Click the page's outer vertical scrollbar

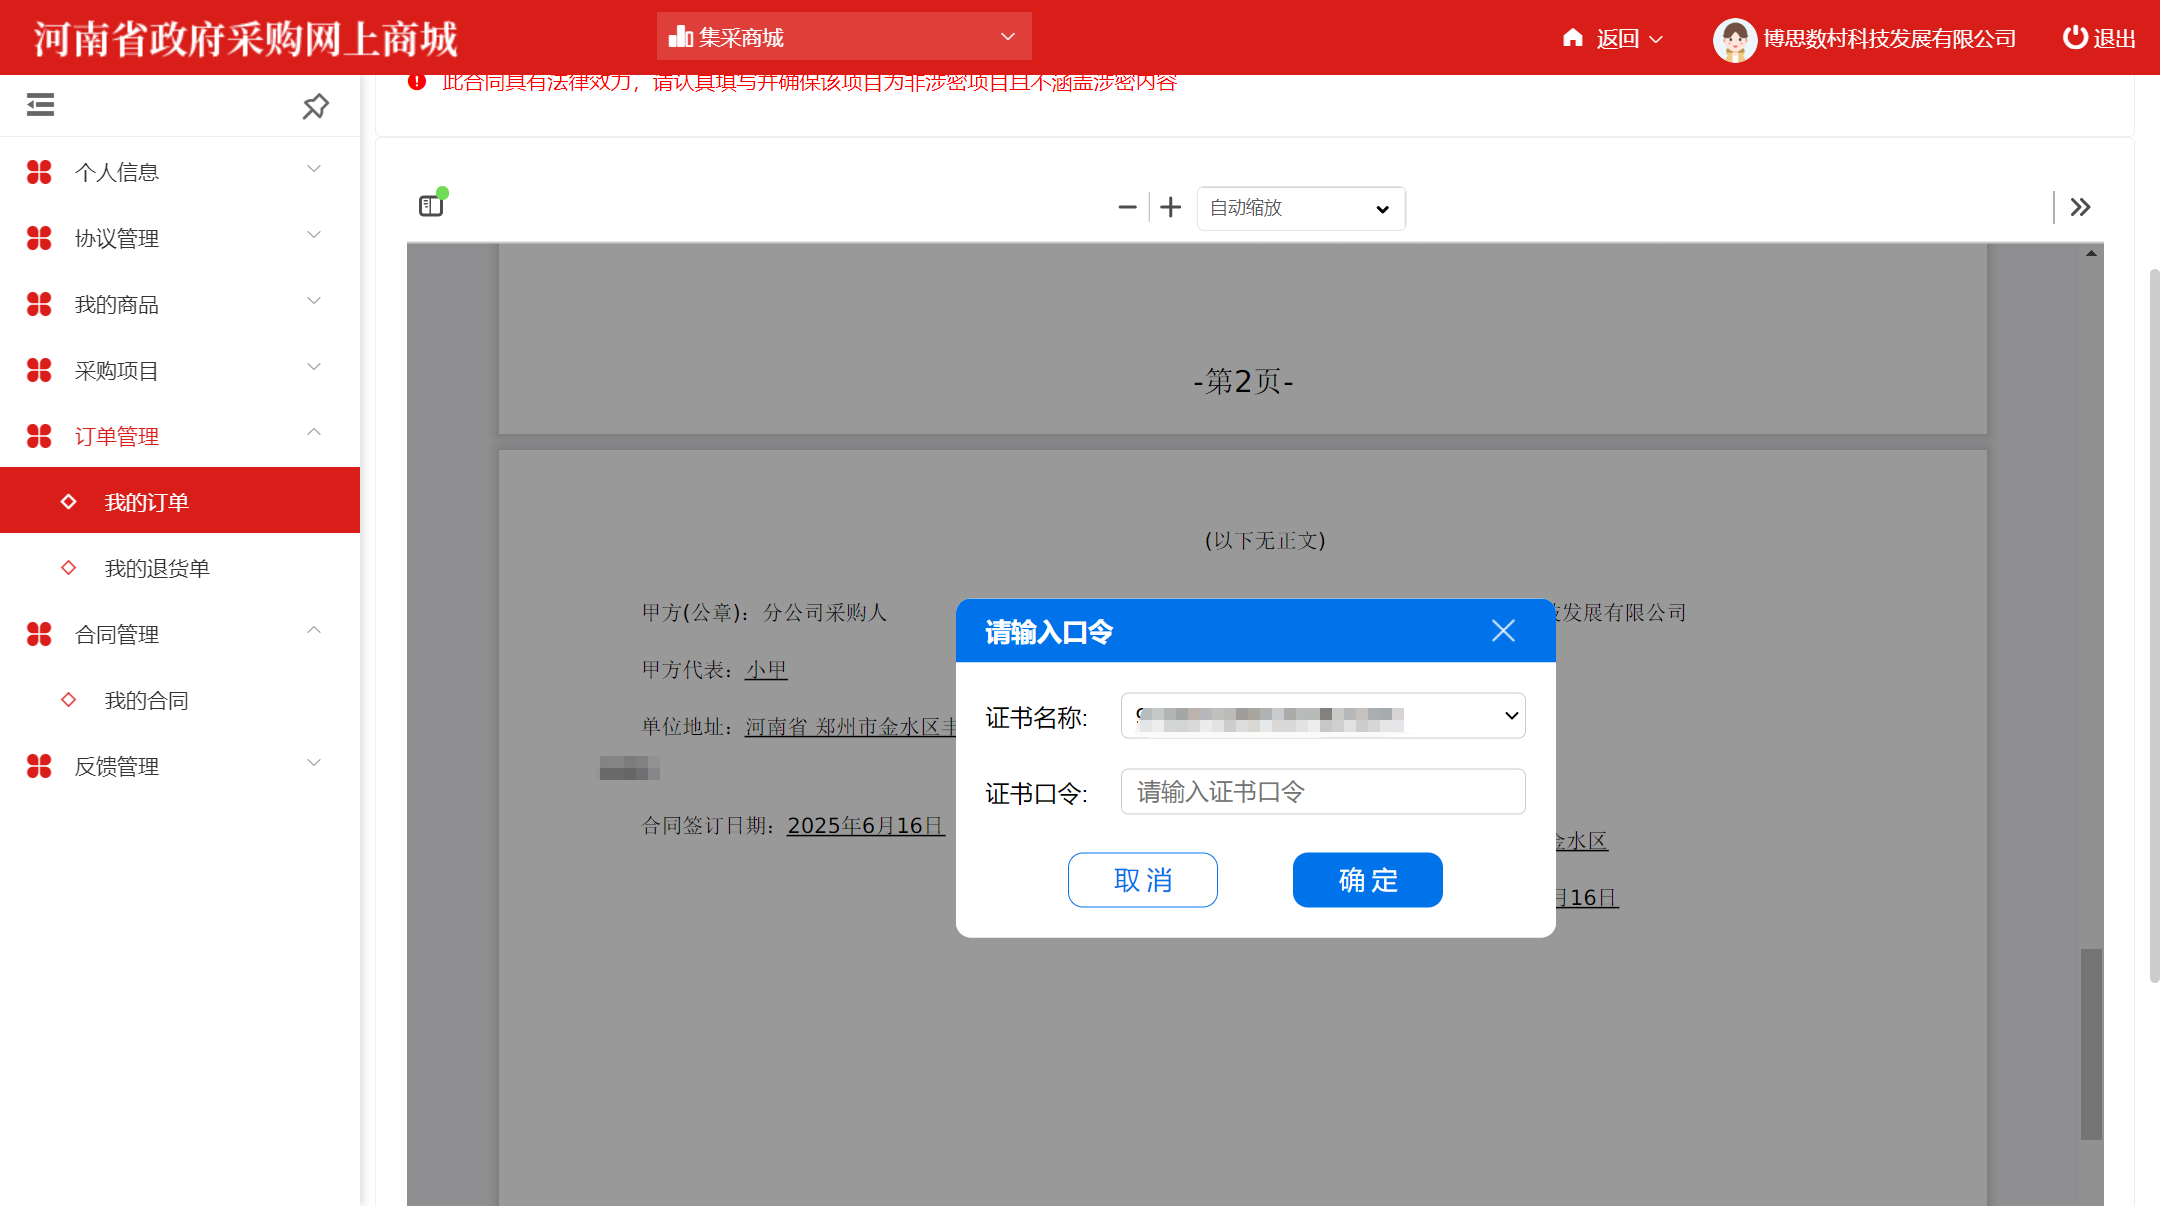[2154, 625]
